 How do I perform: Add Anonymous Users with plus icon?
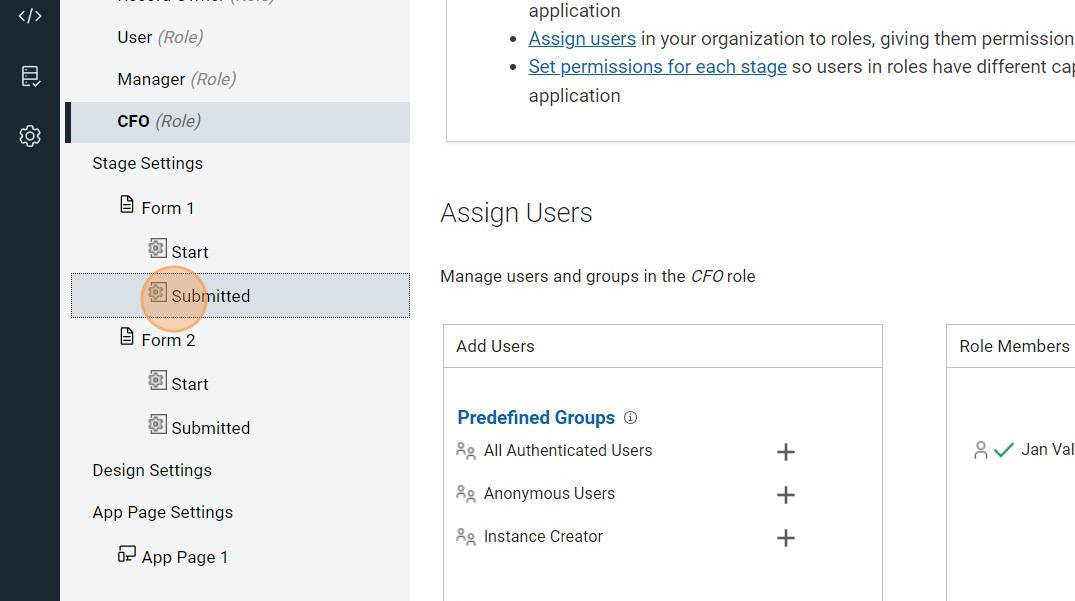tap(786, 495)
